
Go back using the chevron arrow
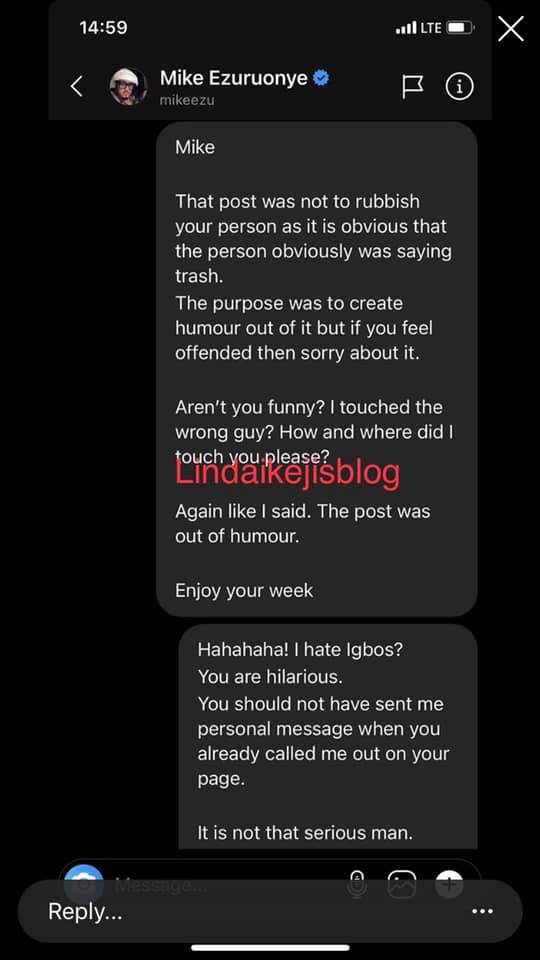(x=77, y=86)
